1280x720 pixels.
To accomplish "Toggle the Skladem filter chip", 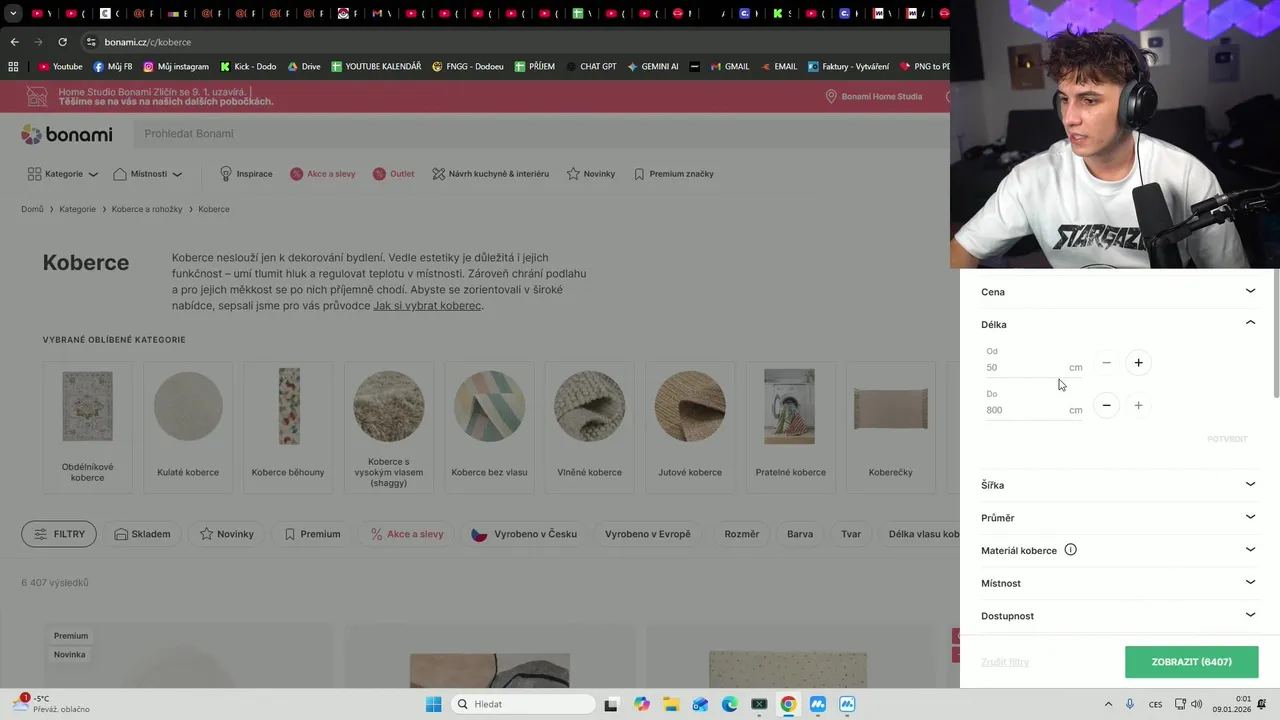I will tap(142, 534).
